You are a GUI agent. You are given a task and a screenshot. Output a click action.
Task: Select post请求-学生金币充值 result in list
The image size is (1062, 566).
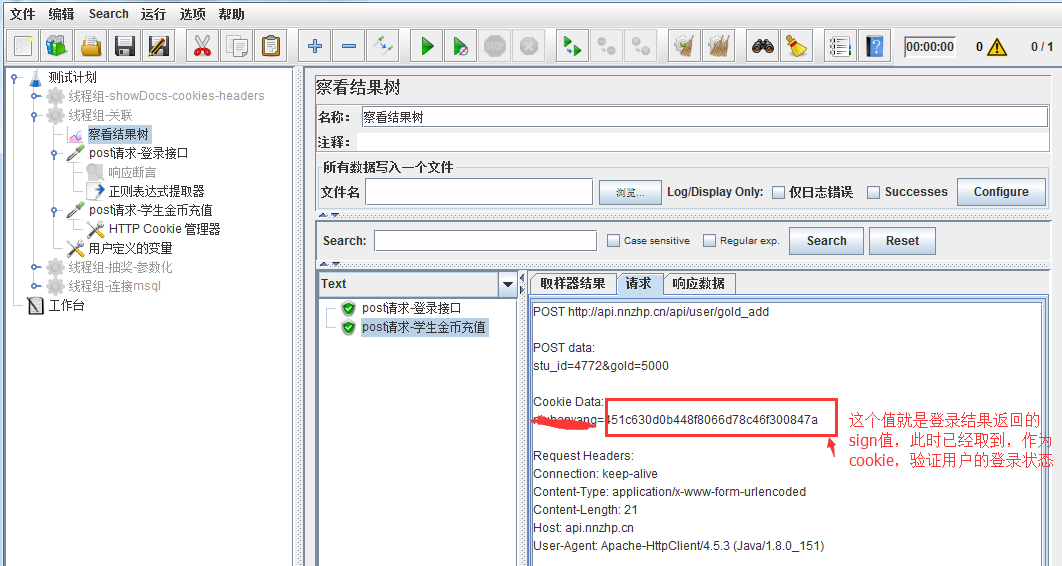[x=424, y=328]
